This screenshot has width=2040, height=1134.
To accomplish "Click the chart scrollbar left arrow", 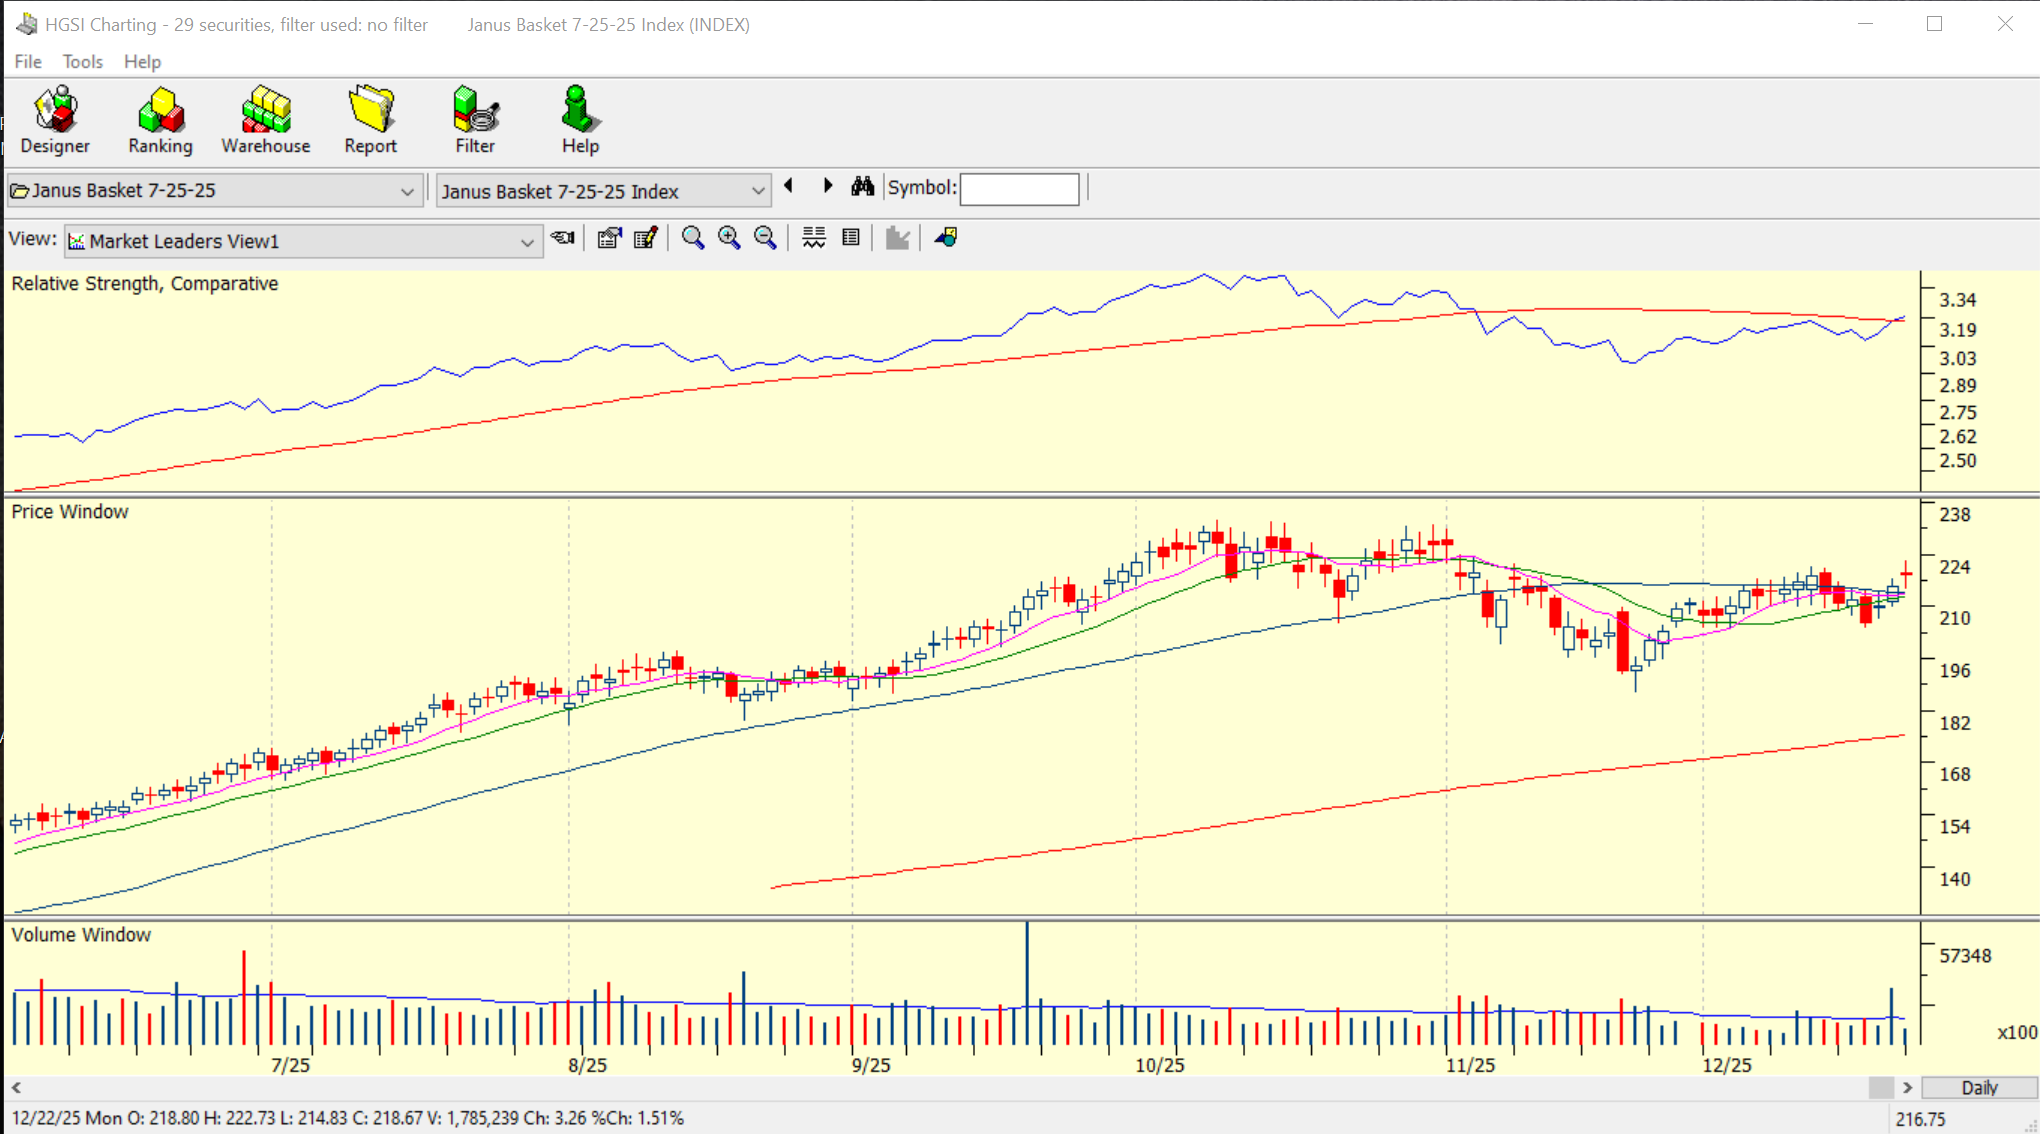I will (x=16, y=1088).
